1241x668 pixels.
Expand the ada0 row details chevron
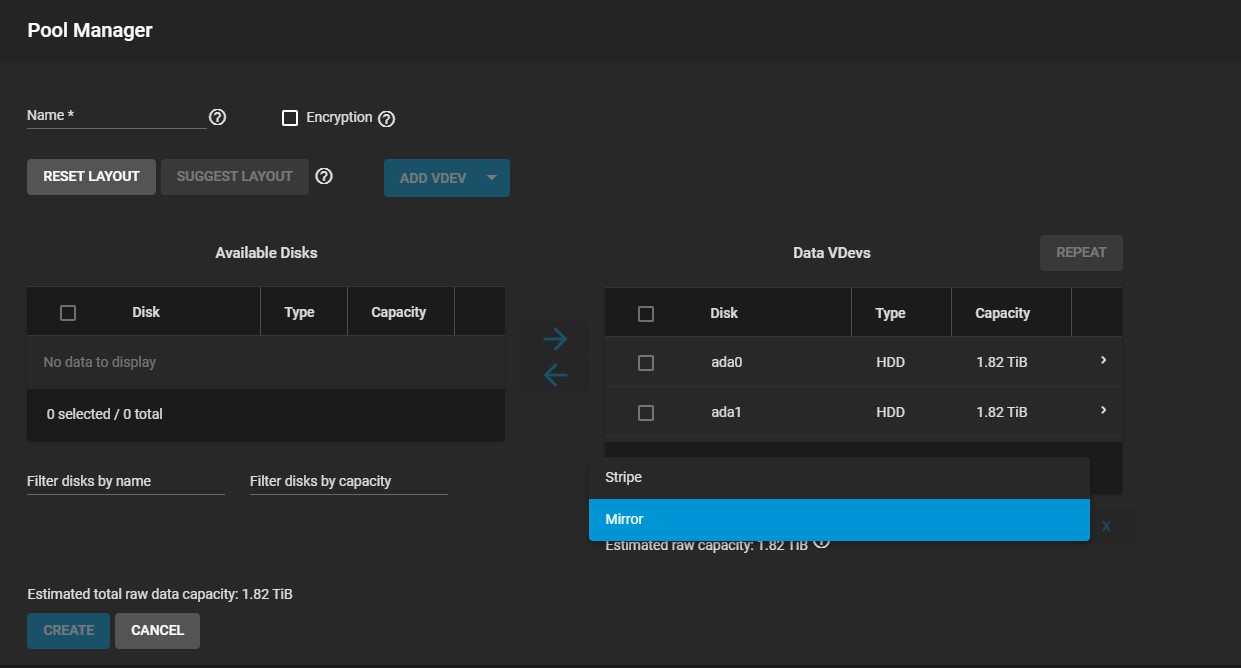coord(1103,360)
